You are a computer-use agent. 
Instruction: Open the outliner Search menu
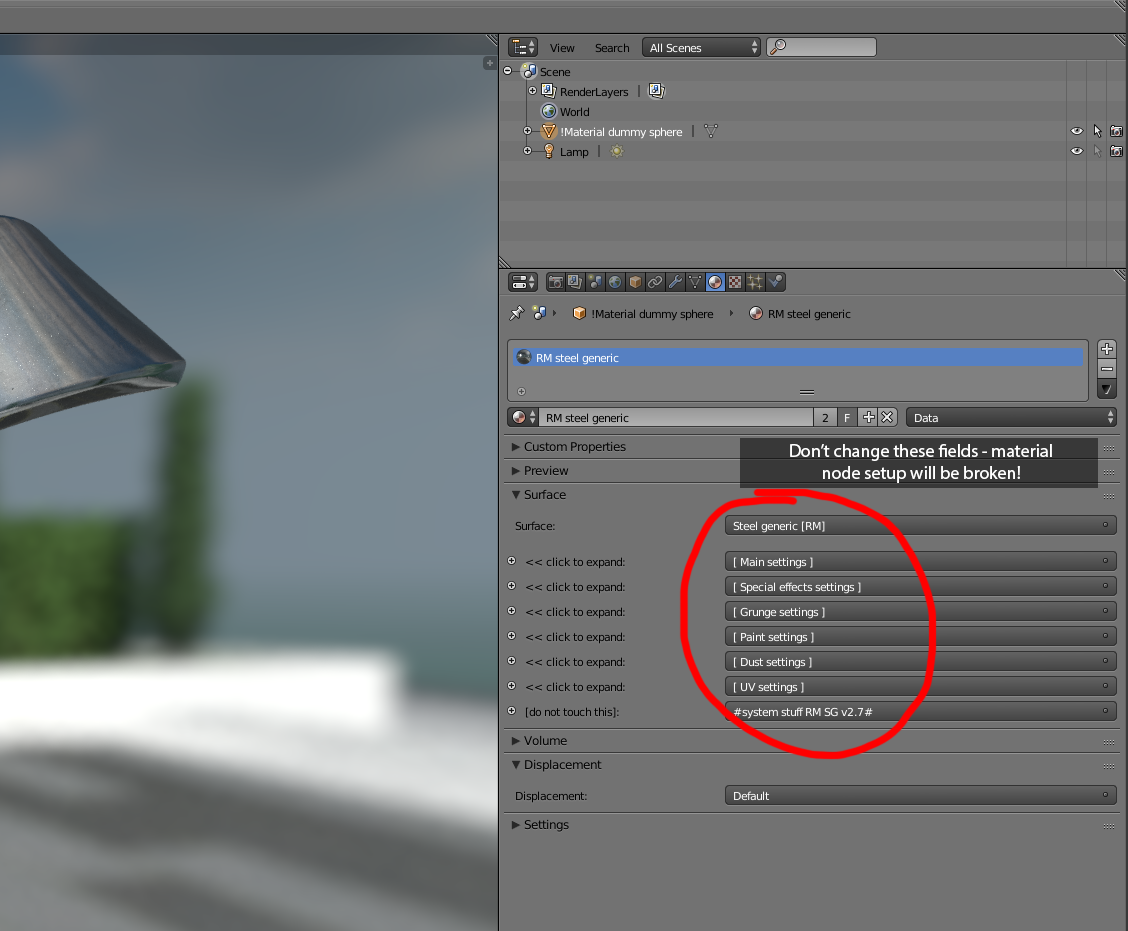click(612, 48)
